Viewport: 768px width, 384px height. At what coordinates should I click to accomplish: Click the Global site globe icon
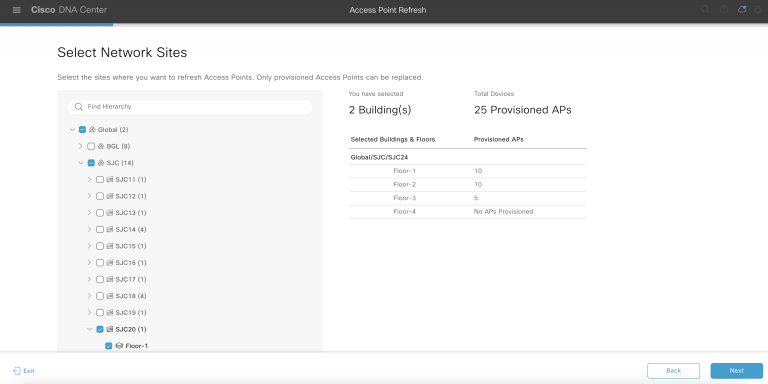tap(93, 130)
